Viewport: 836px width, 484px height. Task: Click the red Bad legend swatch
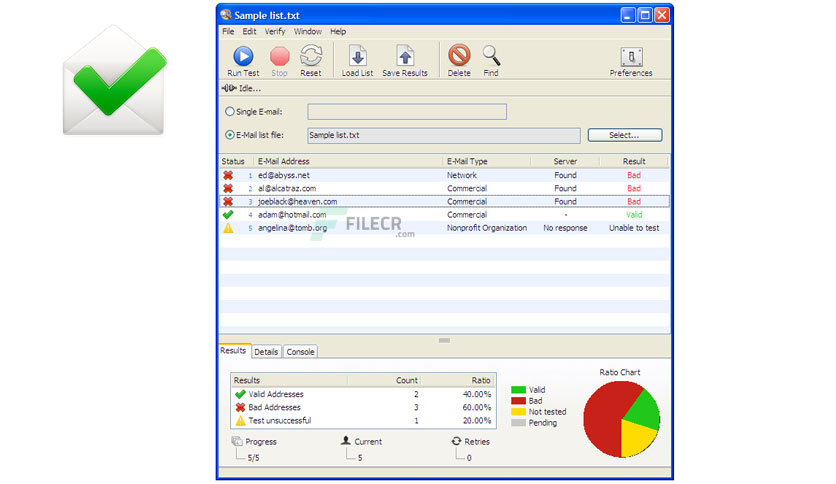coord(518,400)
